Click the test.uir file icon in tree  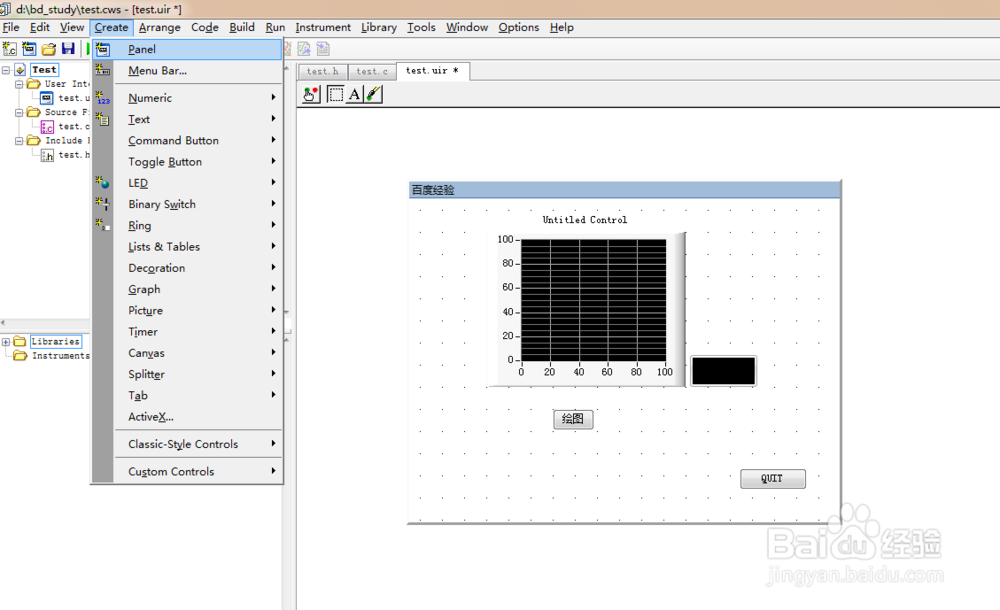pyautogui.click(x=47, y=98)
